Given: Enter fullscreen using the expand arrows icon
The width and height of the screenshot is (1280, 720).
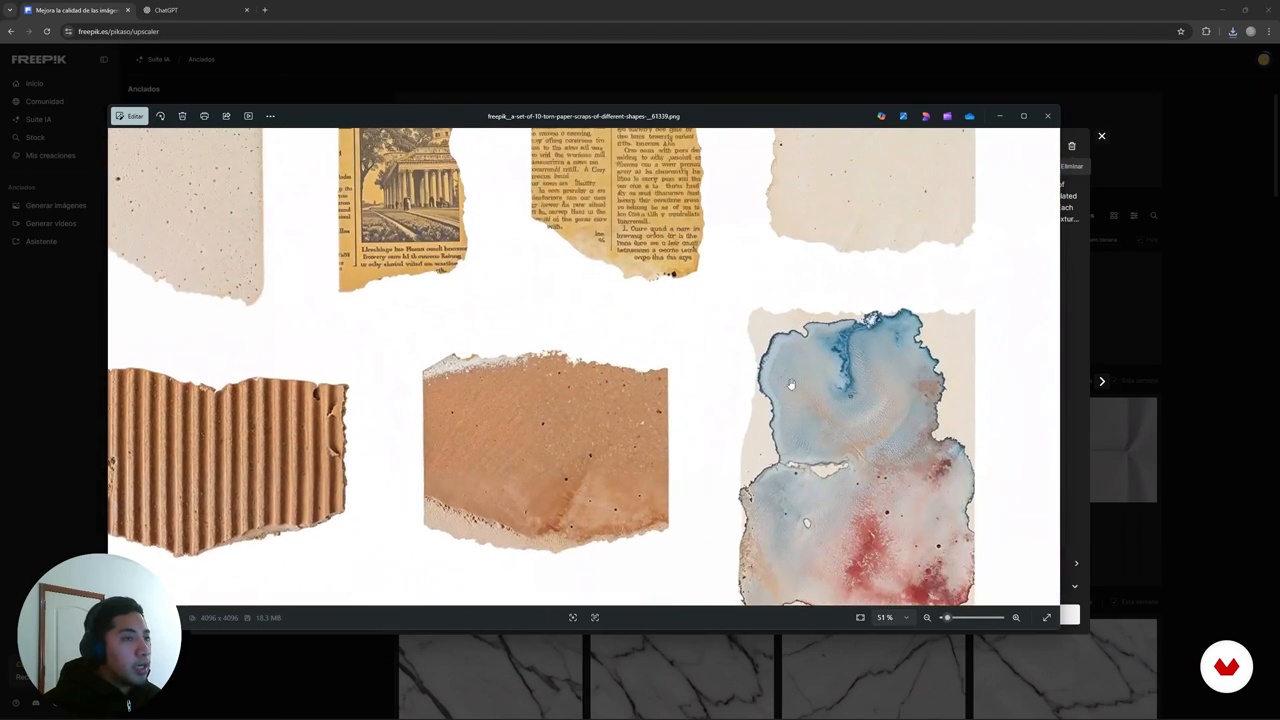Looking at the screenshot, I should coord(1047,618).
